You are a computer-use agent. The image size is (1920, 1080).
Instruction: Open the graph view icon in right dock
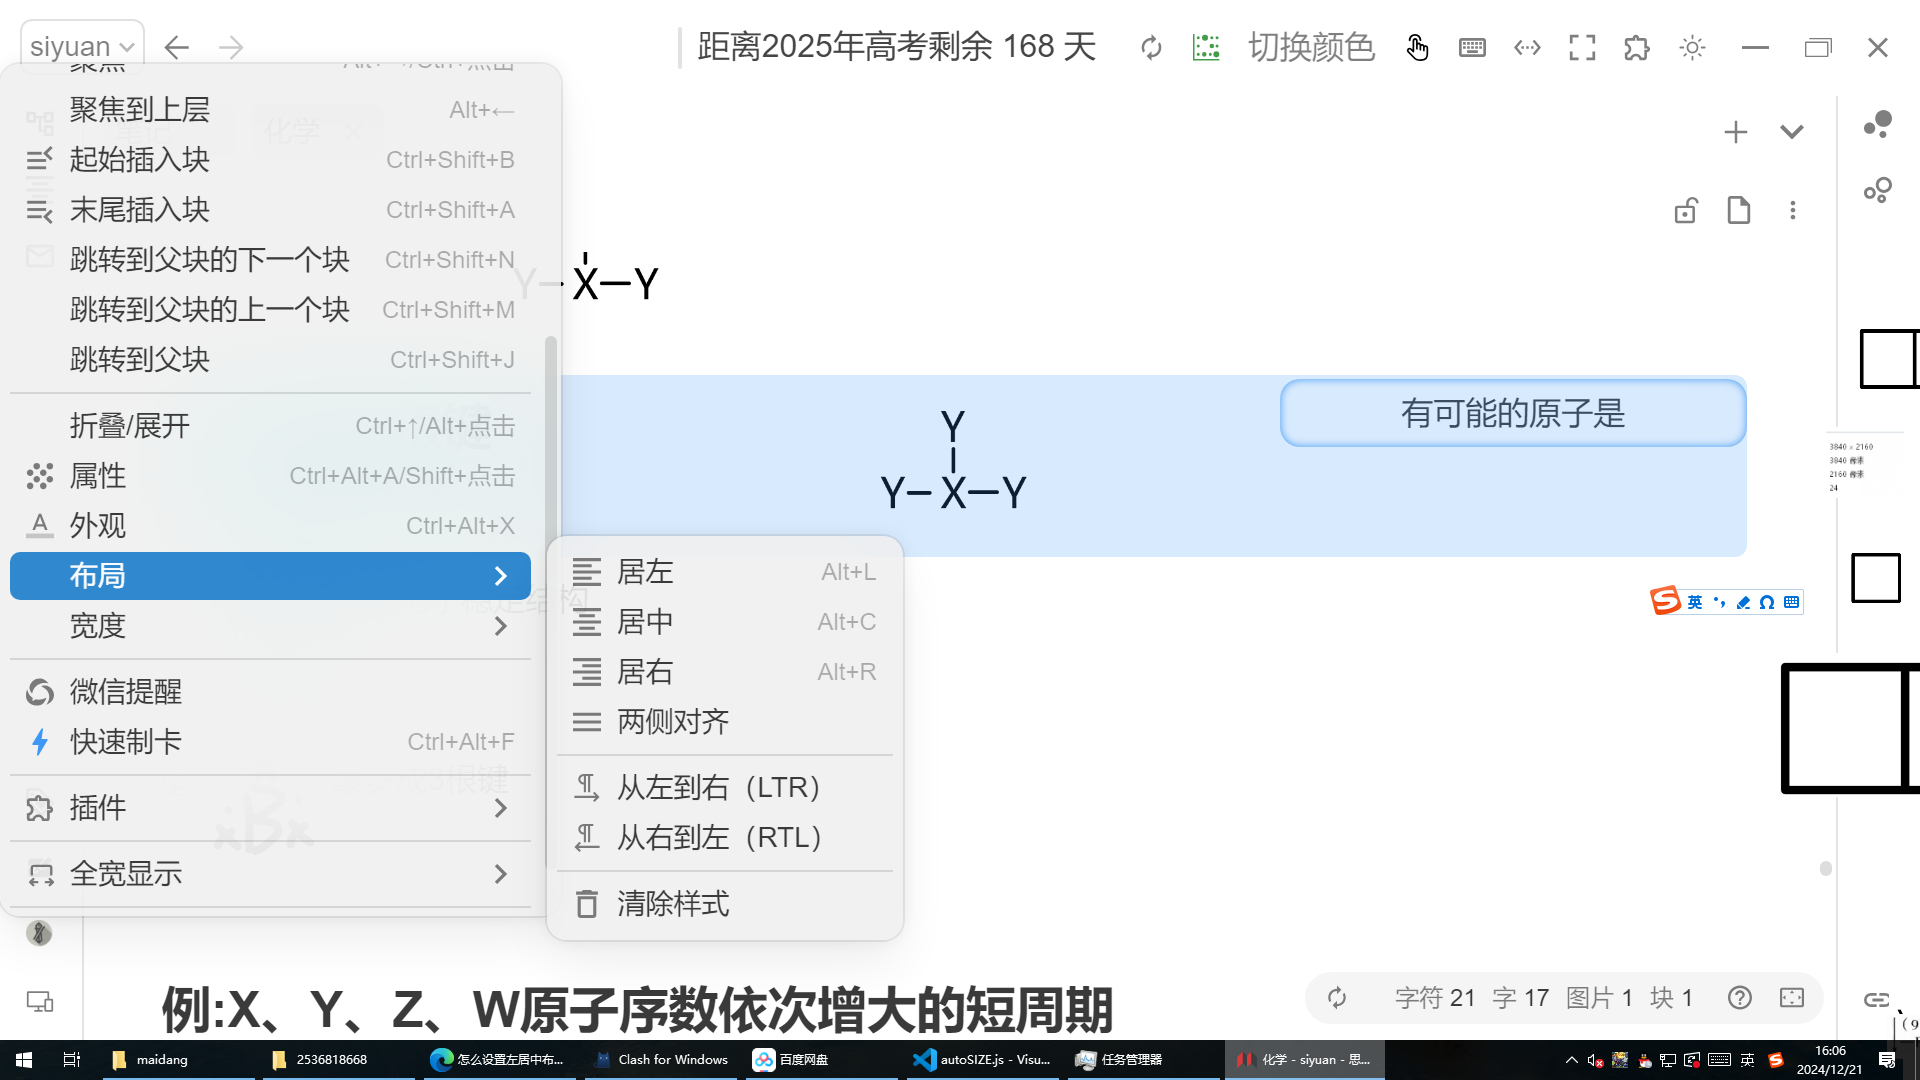tap(1878, 124)
